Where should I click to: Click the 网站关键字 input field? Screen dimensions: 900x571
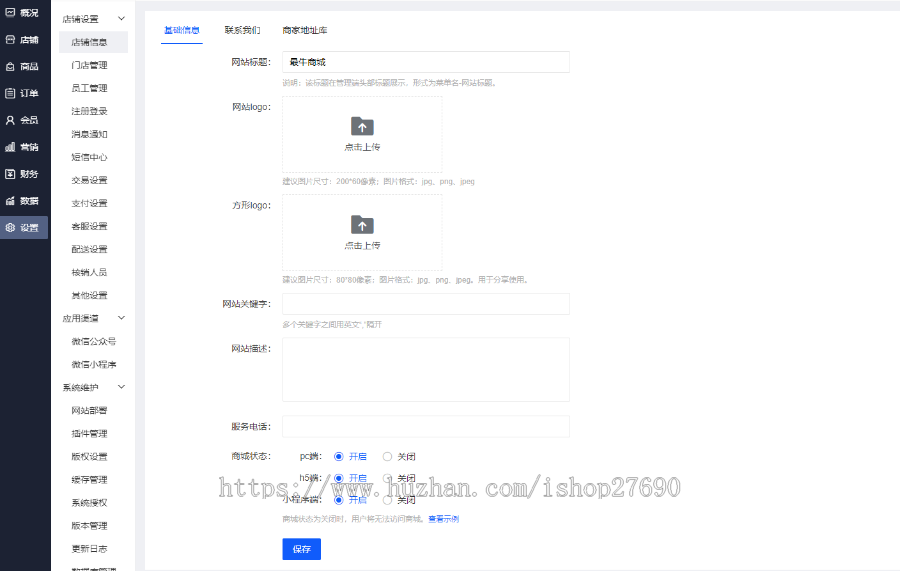[426, 304]
